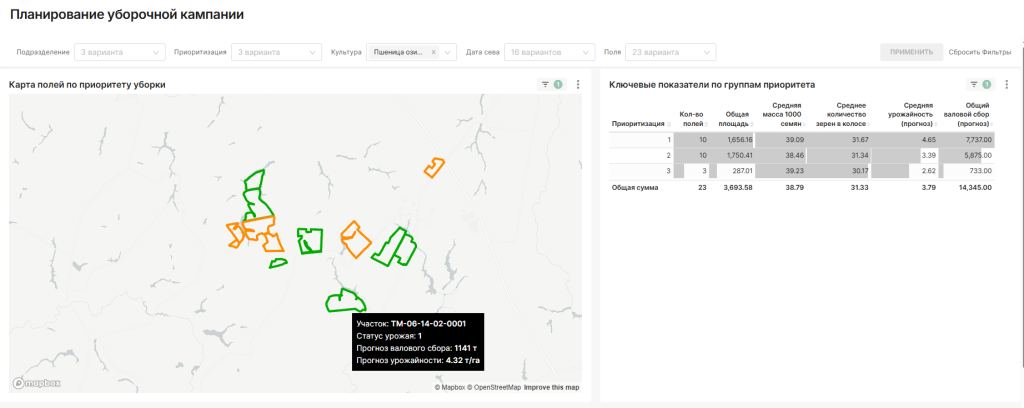Click the Общая сумма row label
The image size is (1024, 408).
[635, 187]
